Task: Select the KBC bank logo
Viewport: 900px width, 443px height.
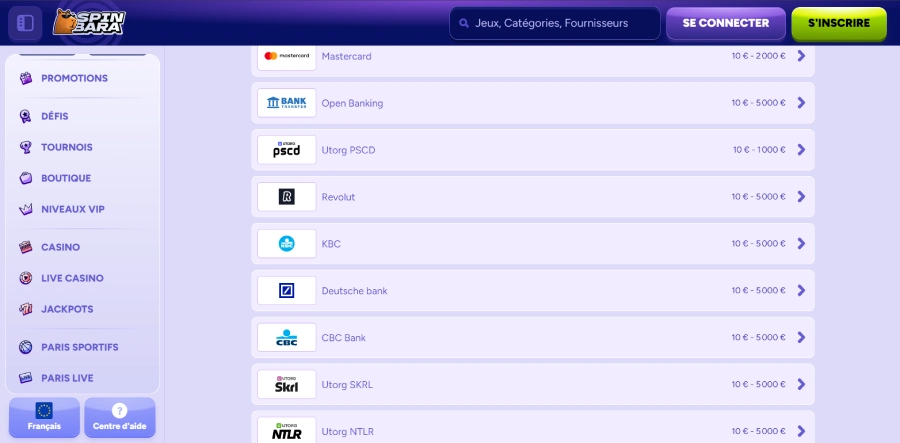Action: (x=287, y=244)
